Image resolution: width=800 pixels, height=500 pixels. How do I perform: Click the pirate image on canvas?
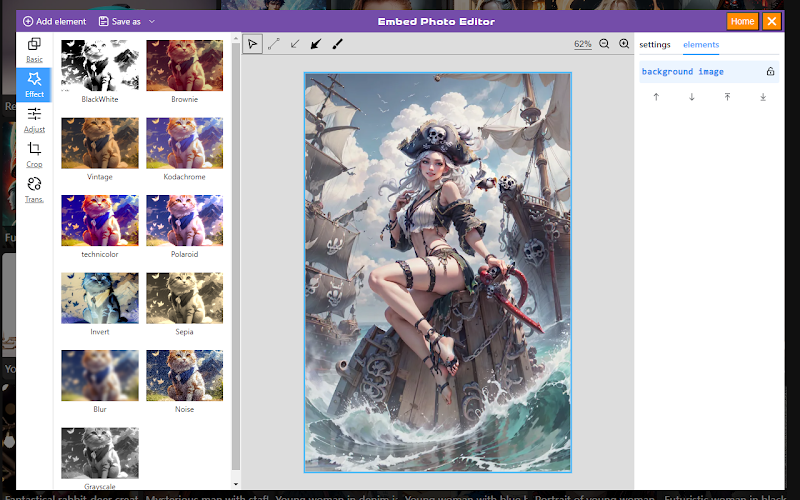[x=438, y=272]
